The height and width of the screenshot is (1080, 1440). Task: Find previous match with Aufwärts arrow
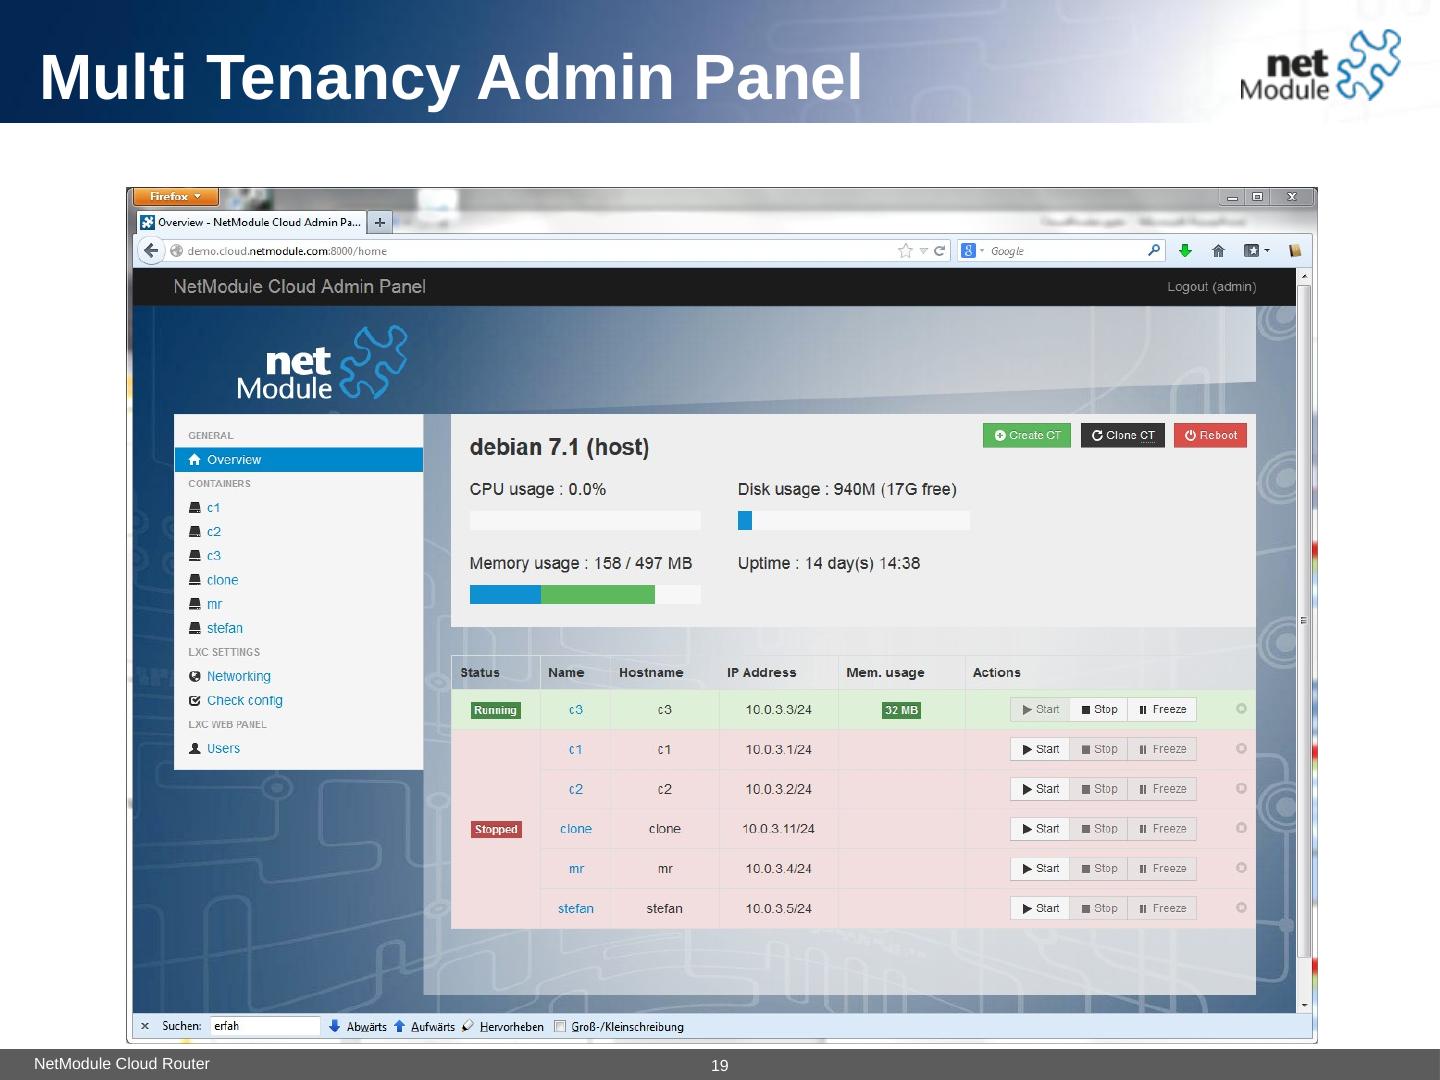point(424,1026)
